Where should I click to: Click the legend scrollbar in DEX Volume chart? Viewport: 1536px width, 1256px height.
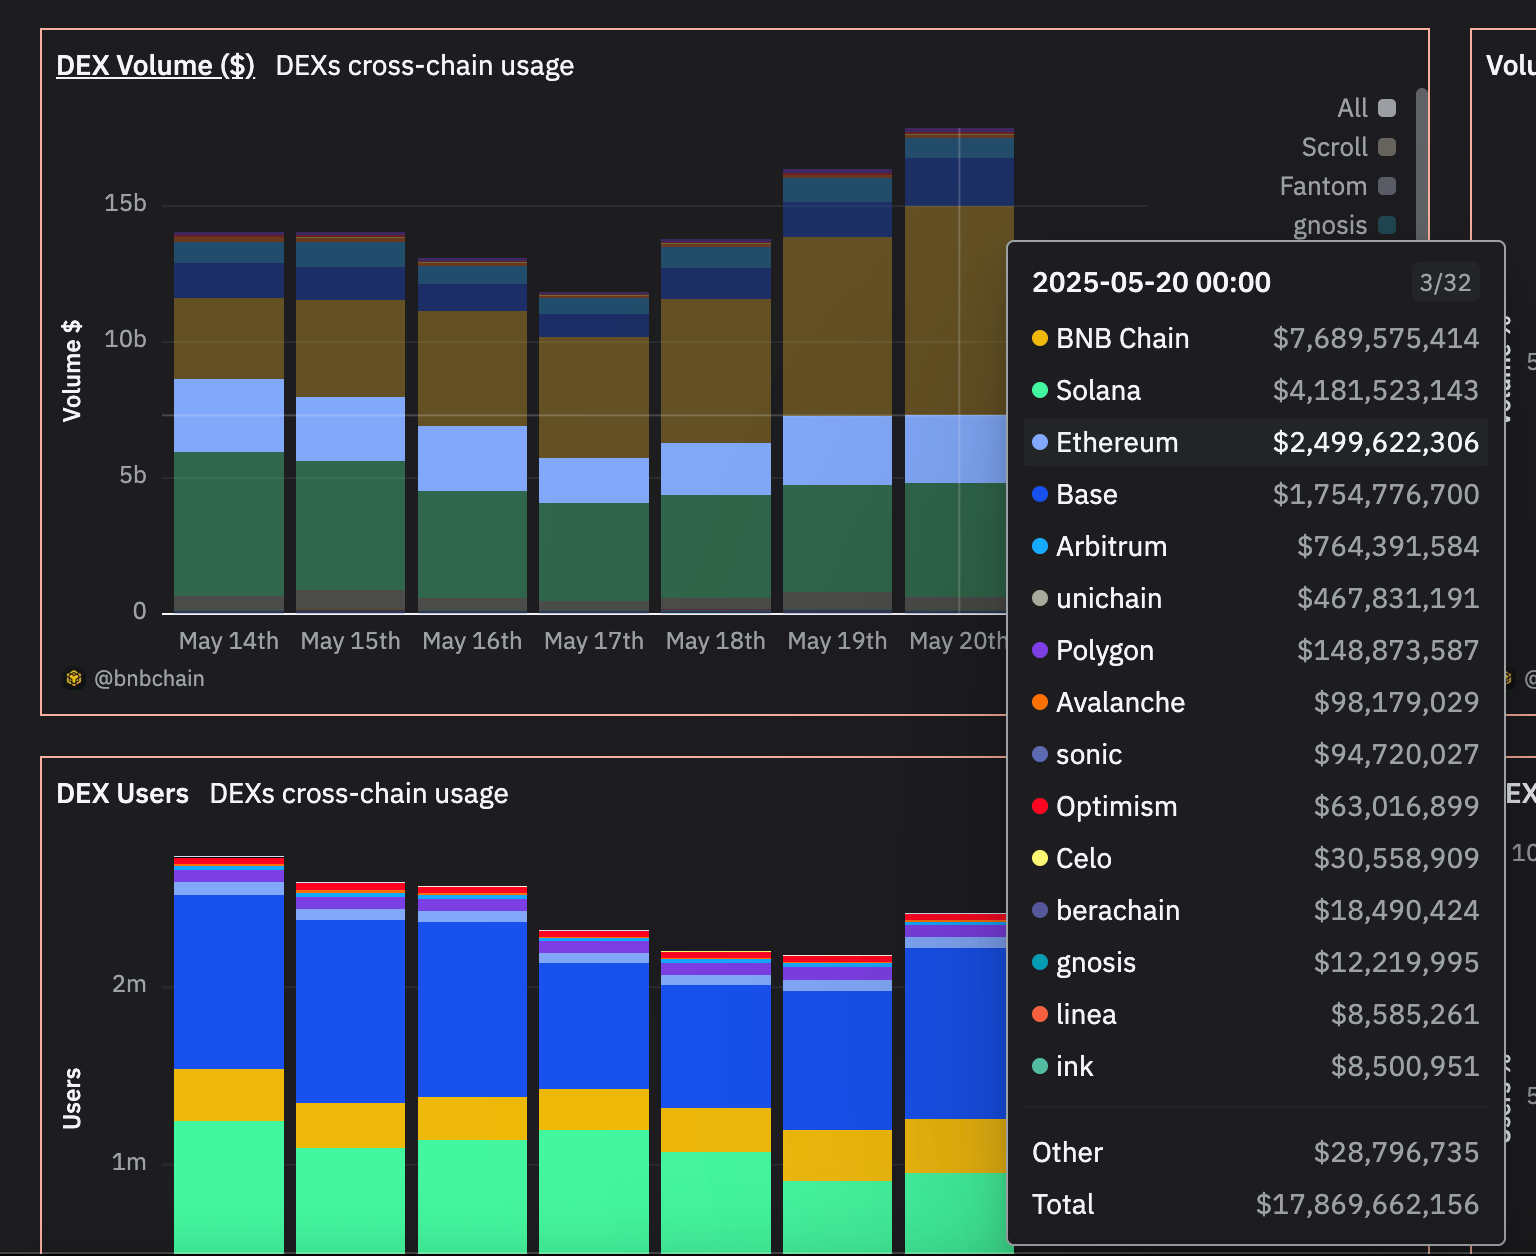click(x=1421, y=165)
